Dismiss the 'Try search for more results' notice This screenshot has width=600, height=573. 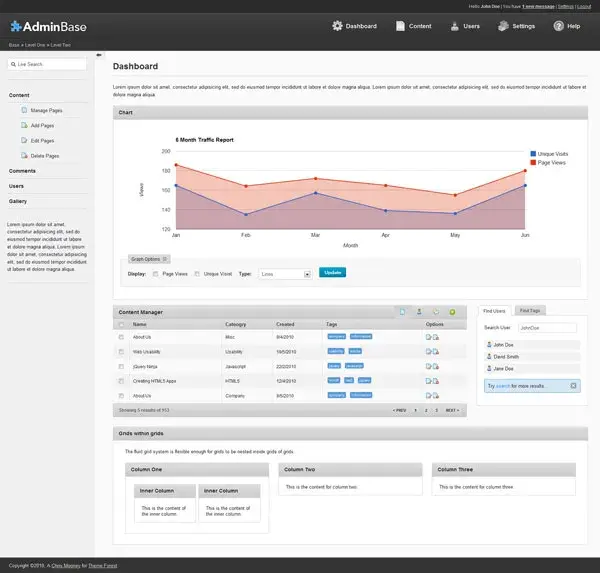click(x=573, y=385)
